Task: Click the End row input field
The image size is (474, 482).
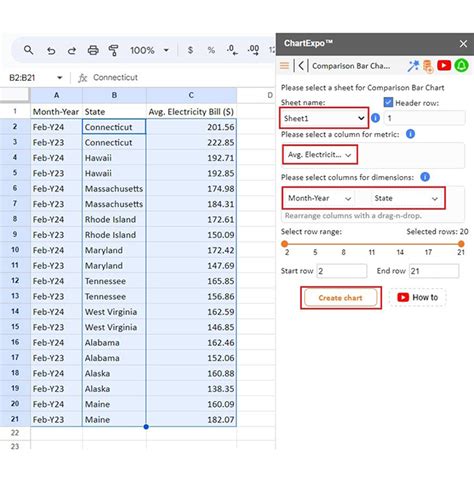Action: [x=434, y=271]
